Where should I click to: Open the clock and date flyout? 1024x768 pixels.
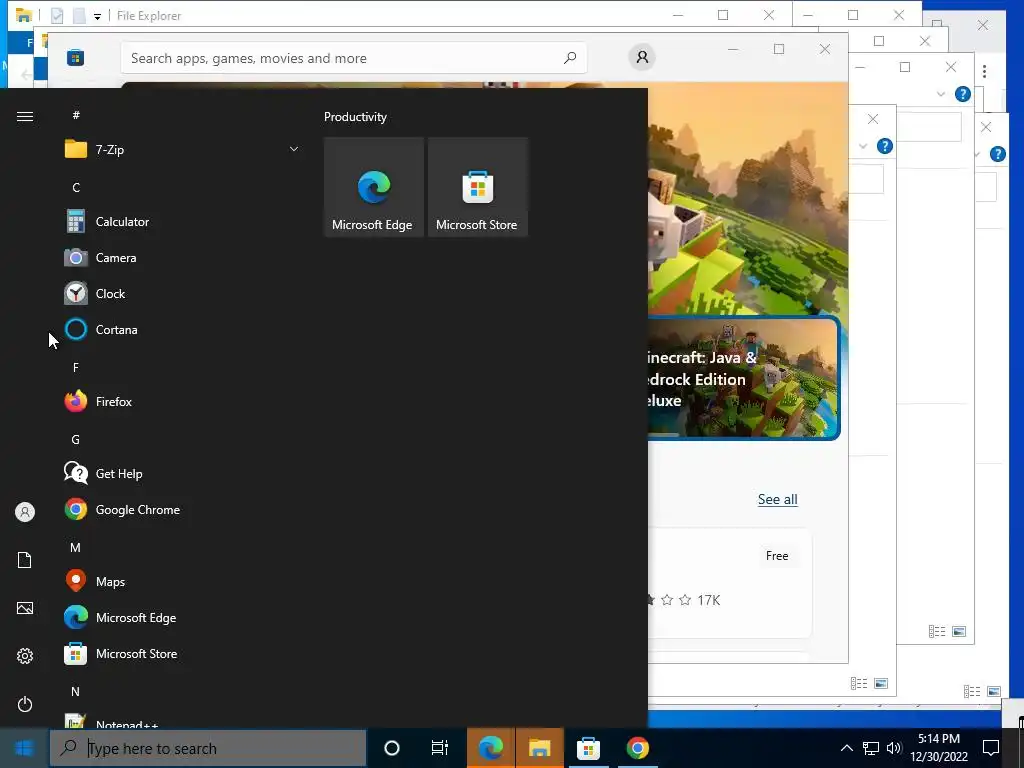939,748
